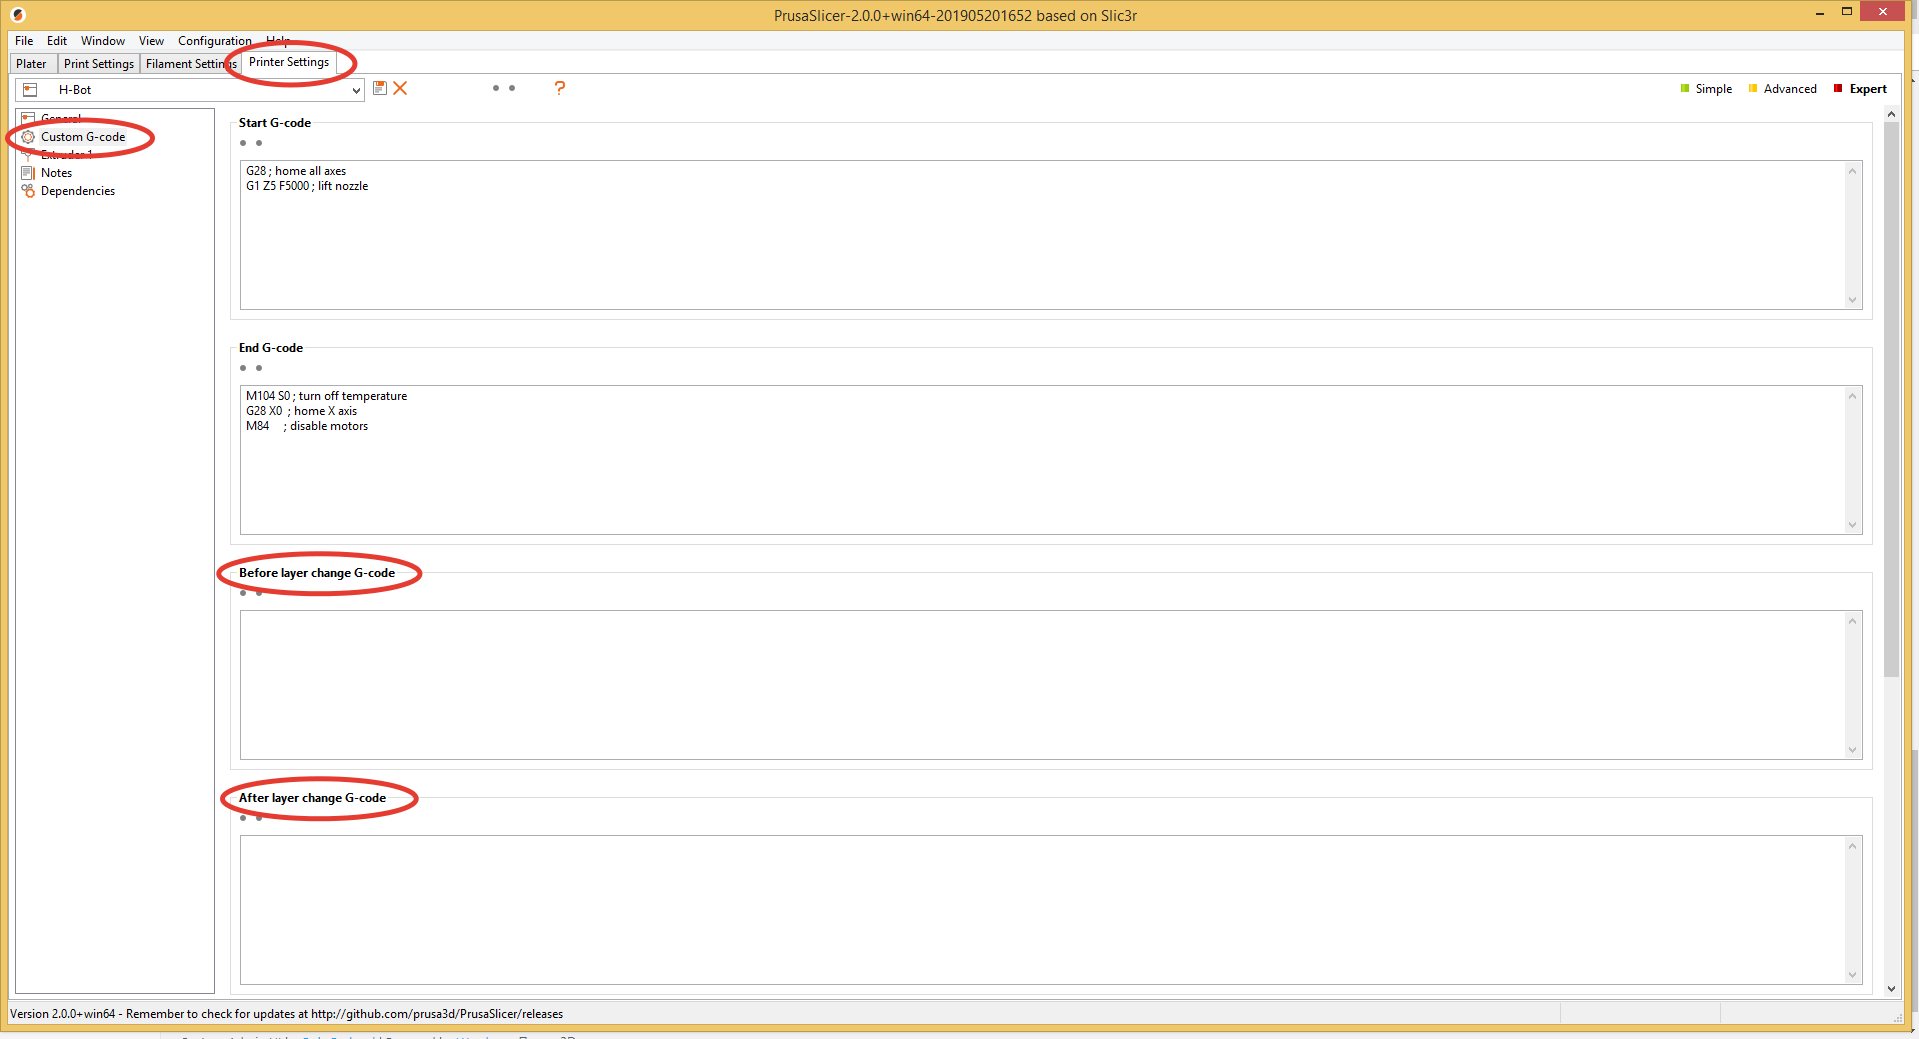
Task: Click the right bullet under End G-code heading
Action: tap(259, 368)
